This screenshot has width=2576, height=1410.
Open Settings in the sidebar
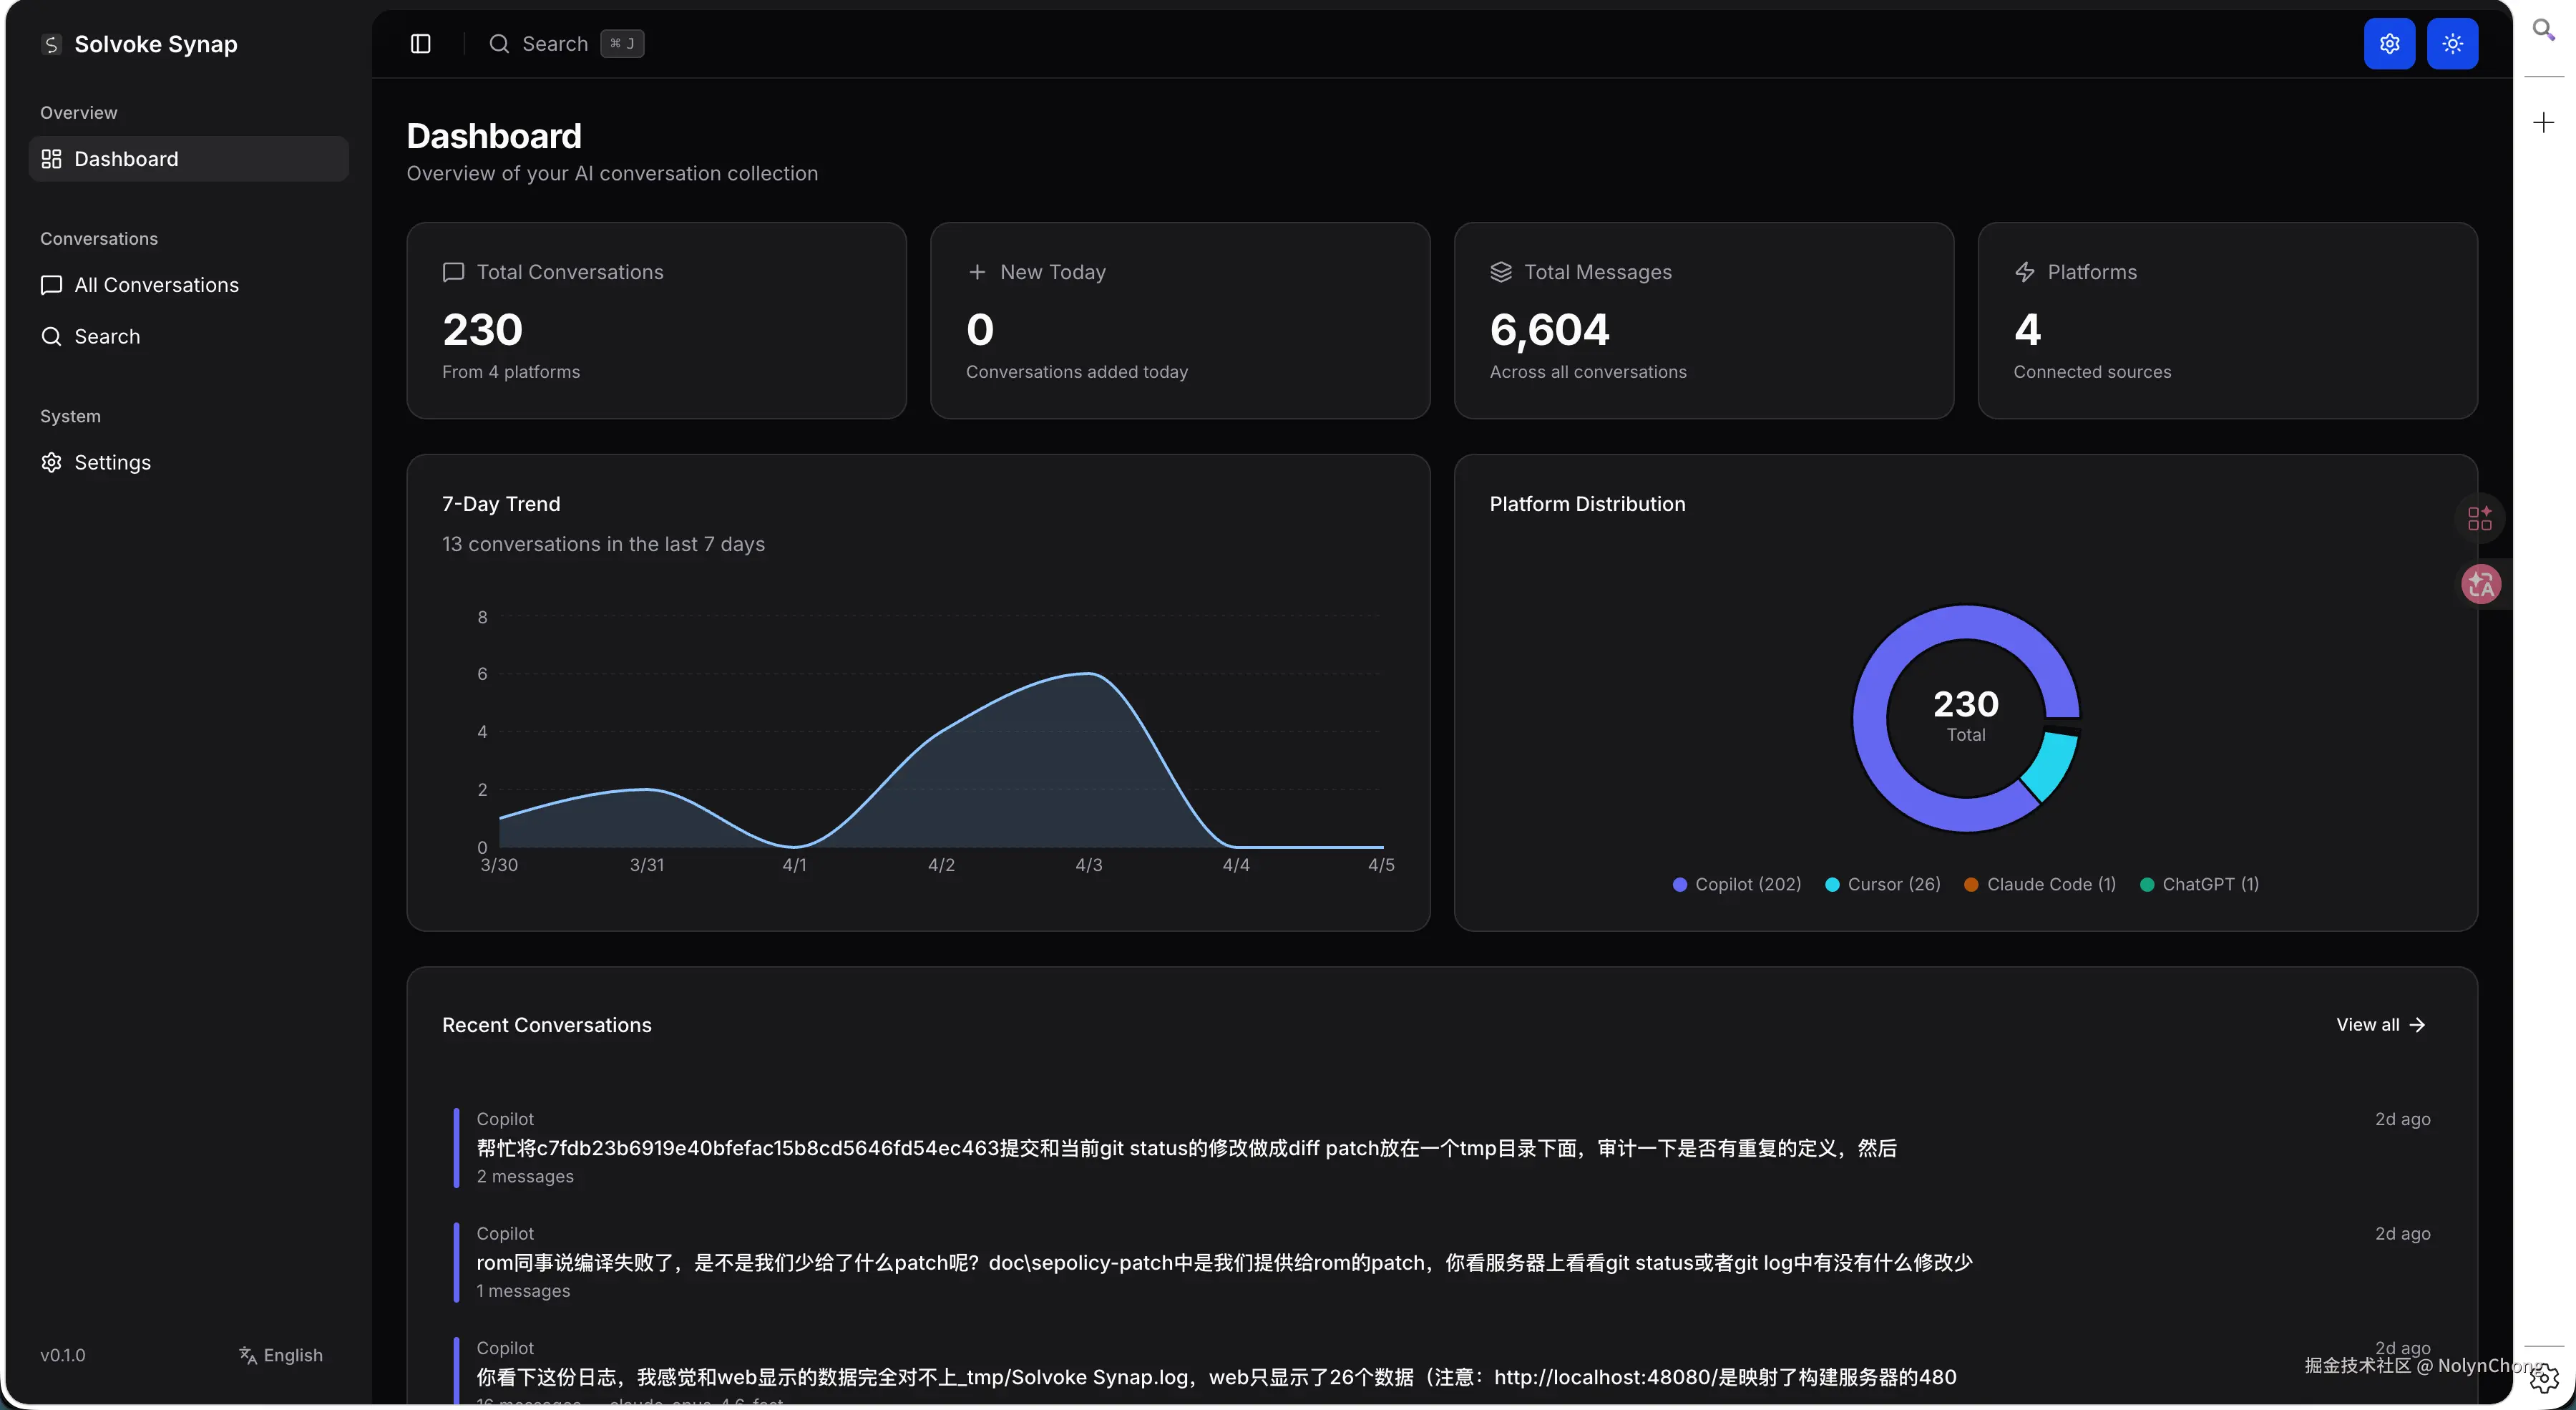pyautogui.click(x=112, y=463)
